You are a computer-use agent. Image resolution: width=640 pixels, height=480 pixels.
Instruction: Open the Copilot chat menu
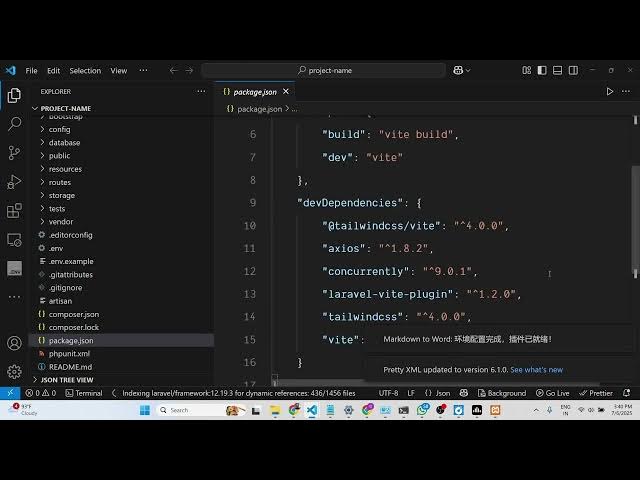[461, 70]
